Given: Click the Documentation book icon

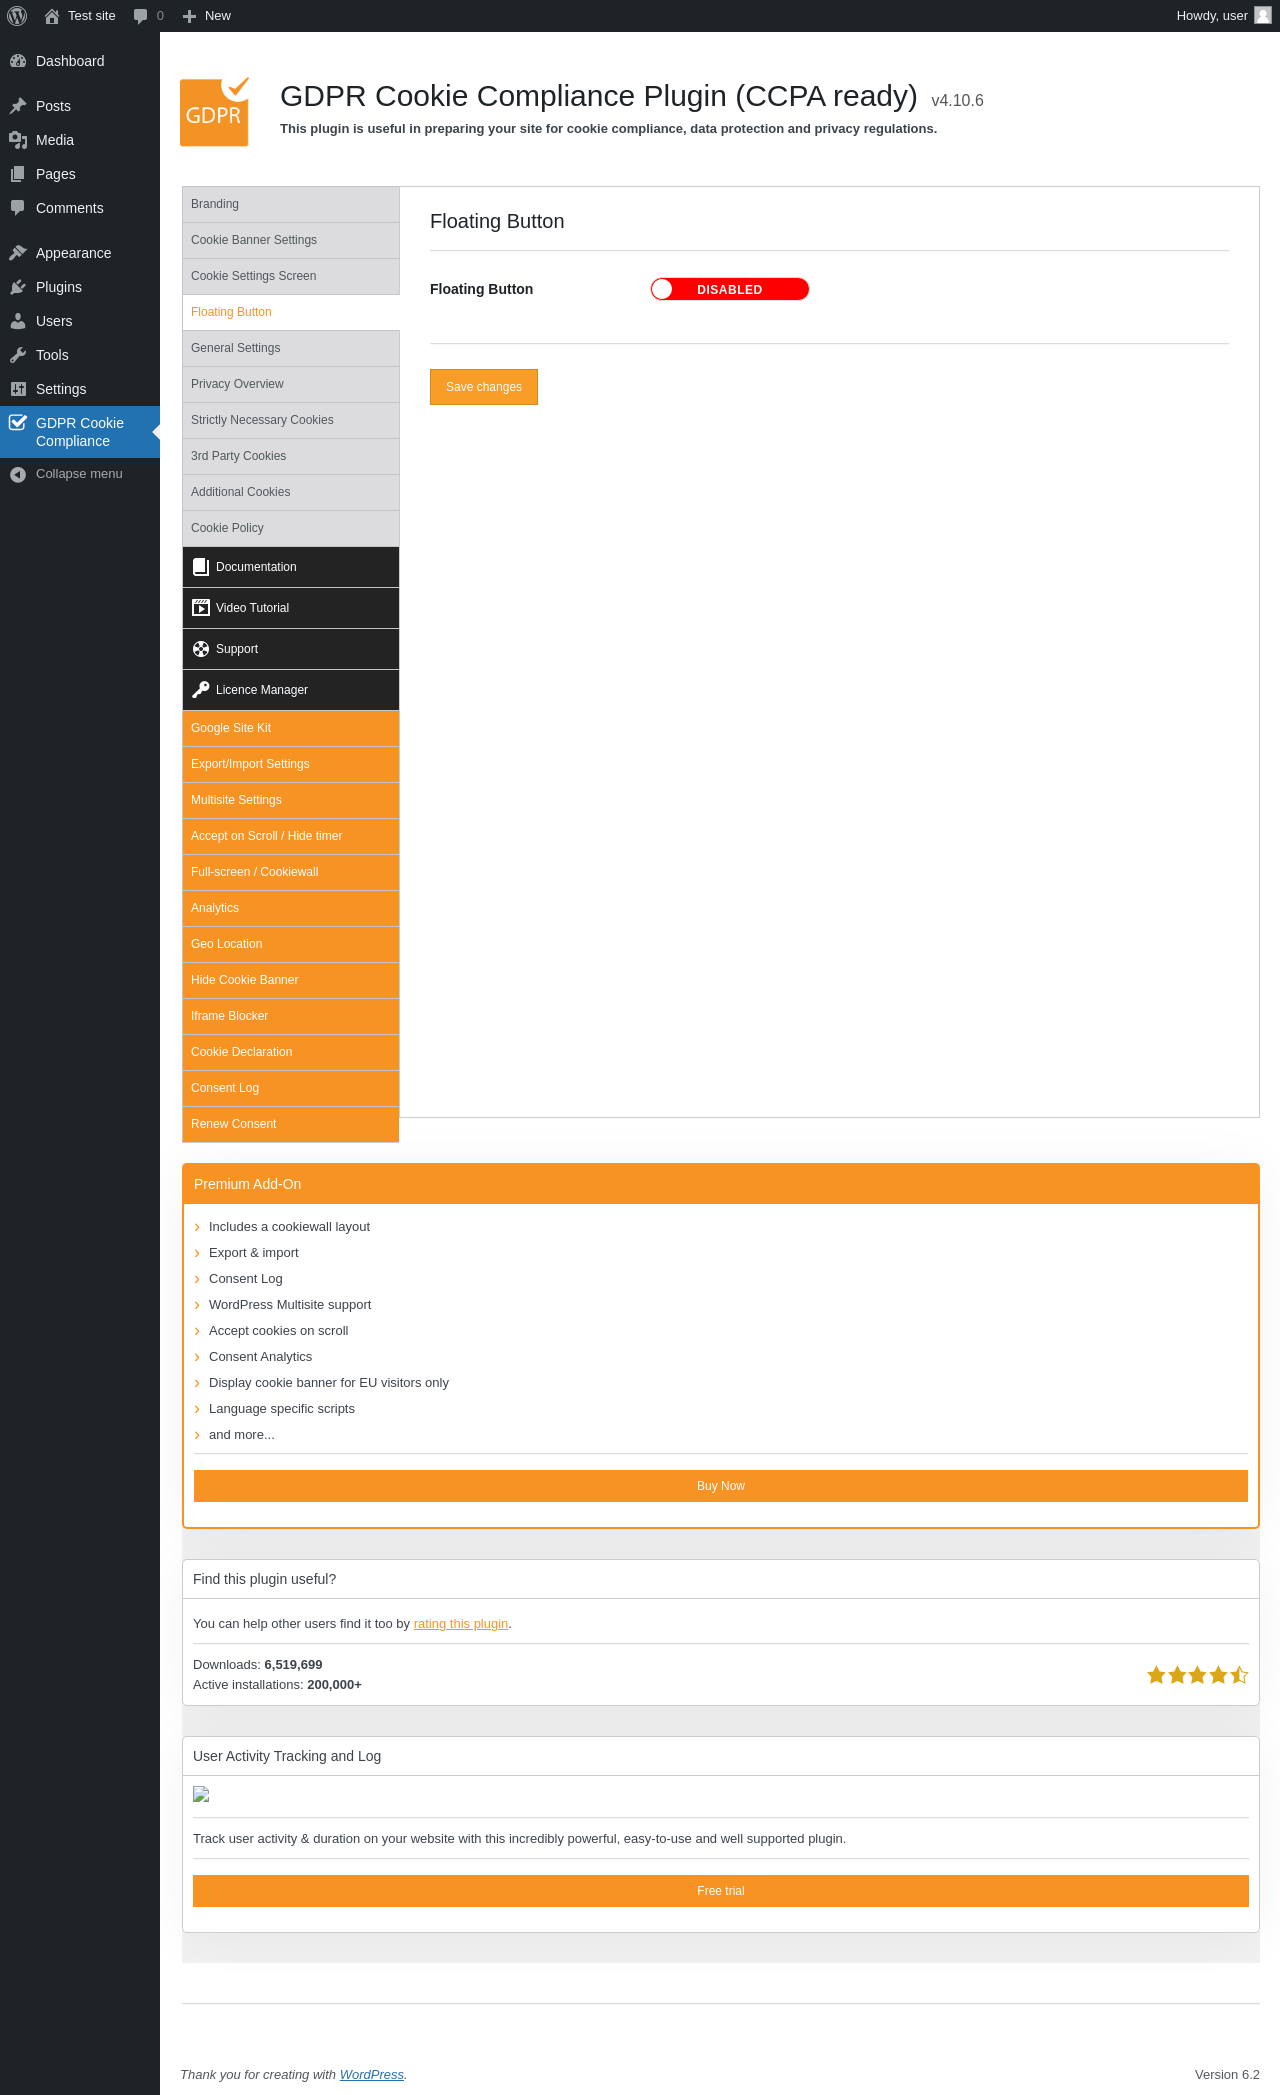Looking at the screenshot, I should 201,567.
